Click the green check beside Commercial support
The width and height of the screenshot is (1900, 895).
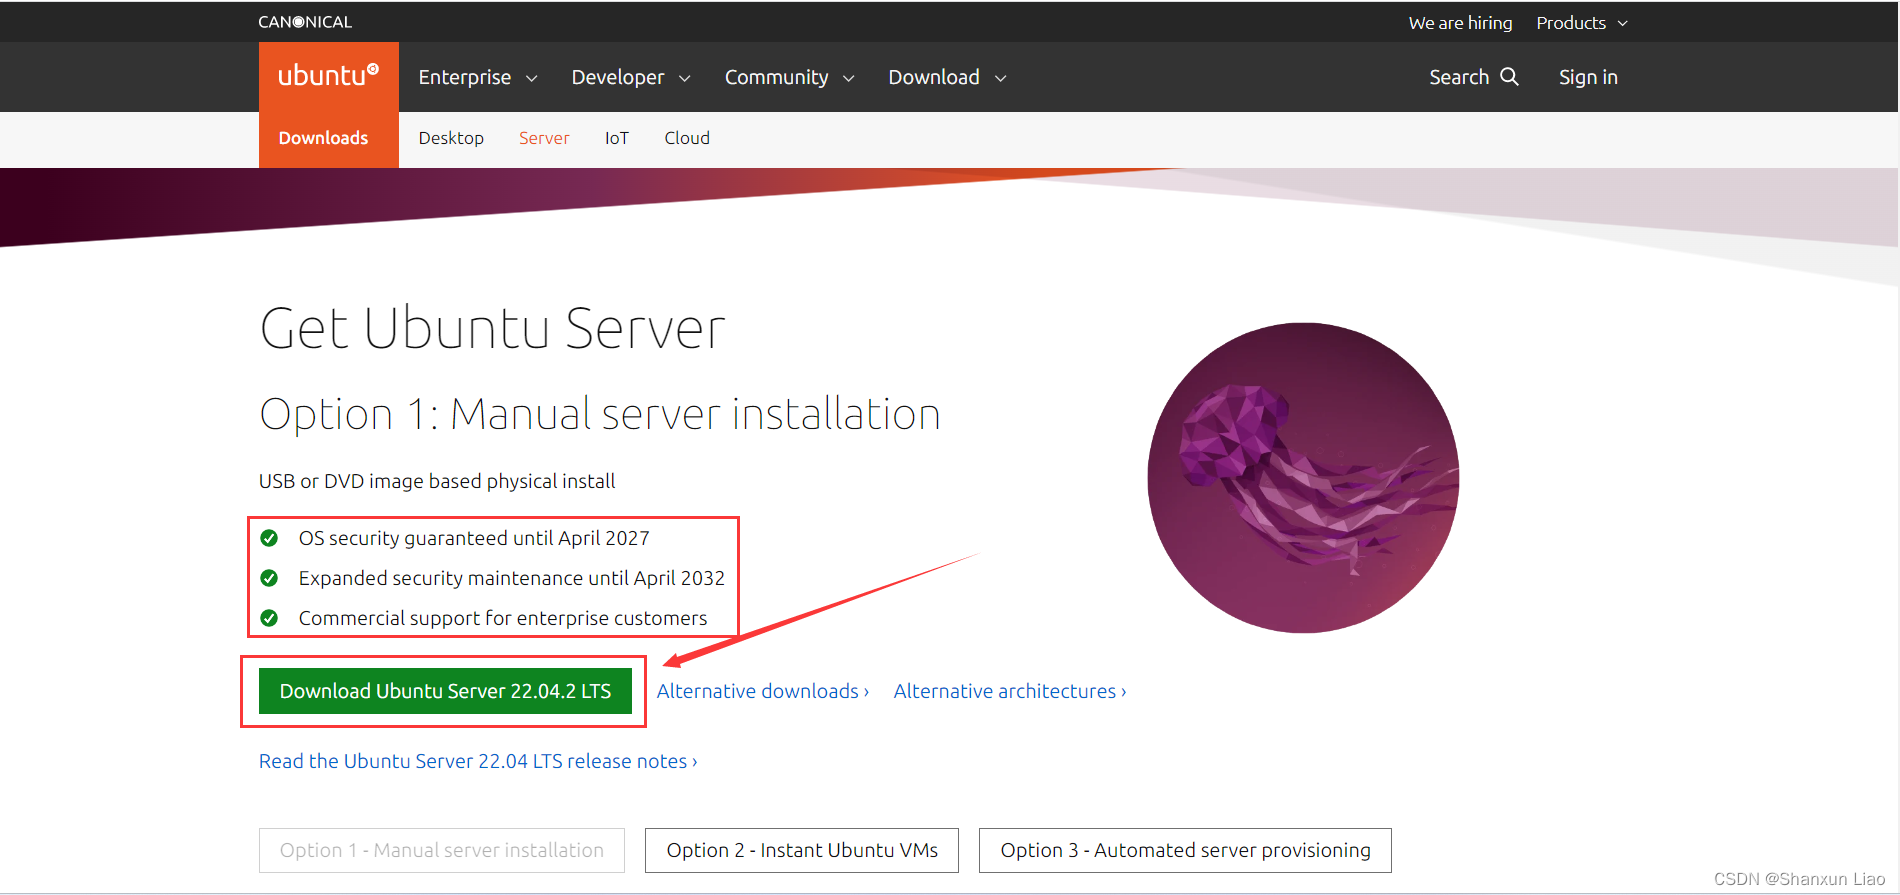tap(269, 618)
